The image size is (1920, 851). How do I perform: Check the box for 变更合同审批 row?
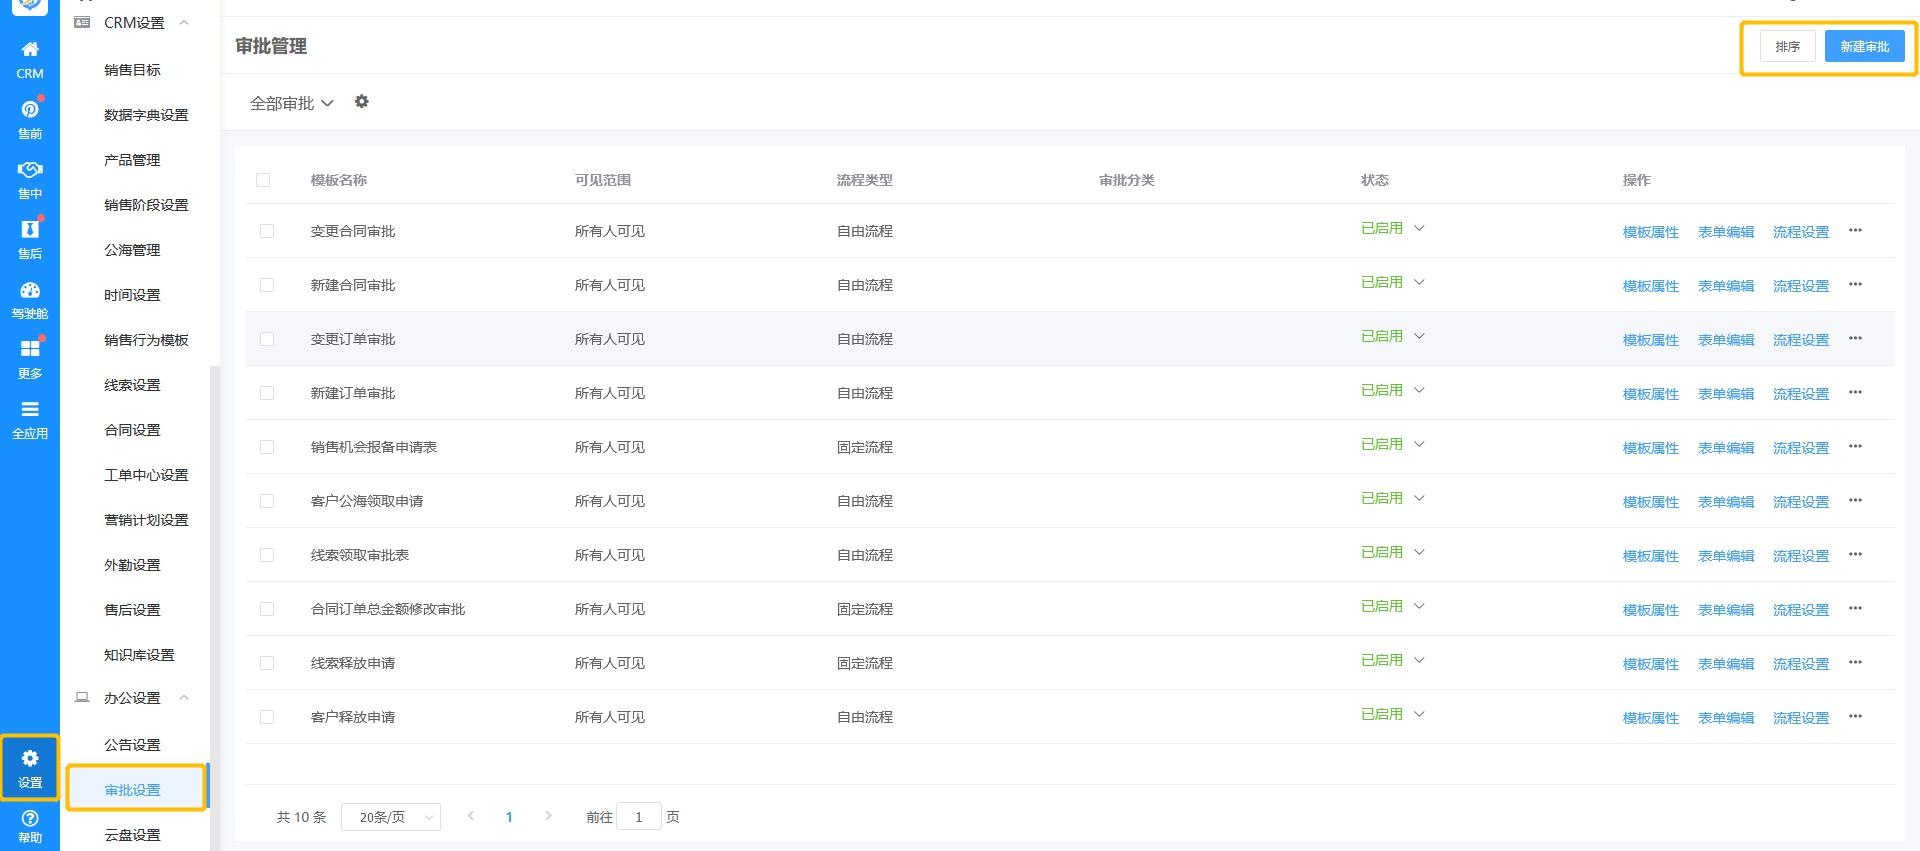click(267, 231)
